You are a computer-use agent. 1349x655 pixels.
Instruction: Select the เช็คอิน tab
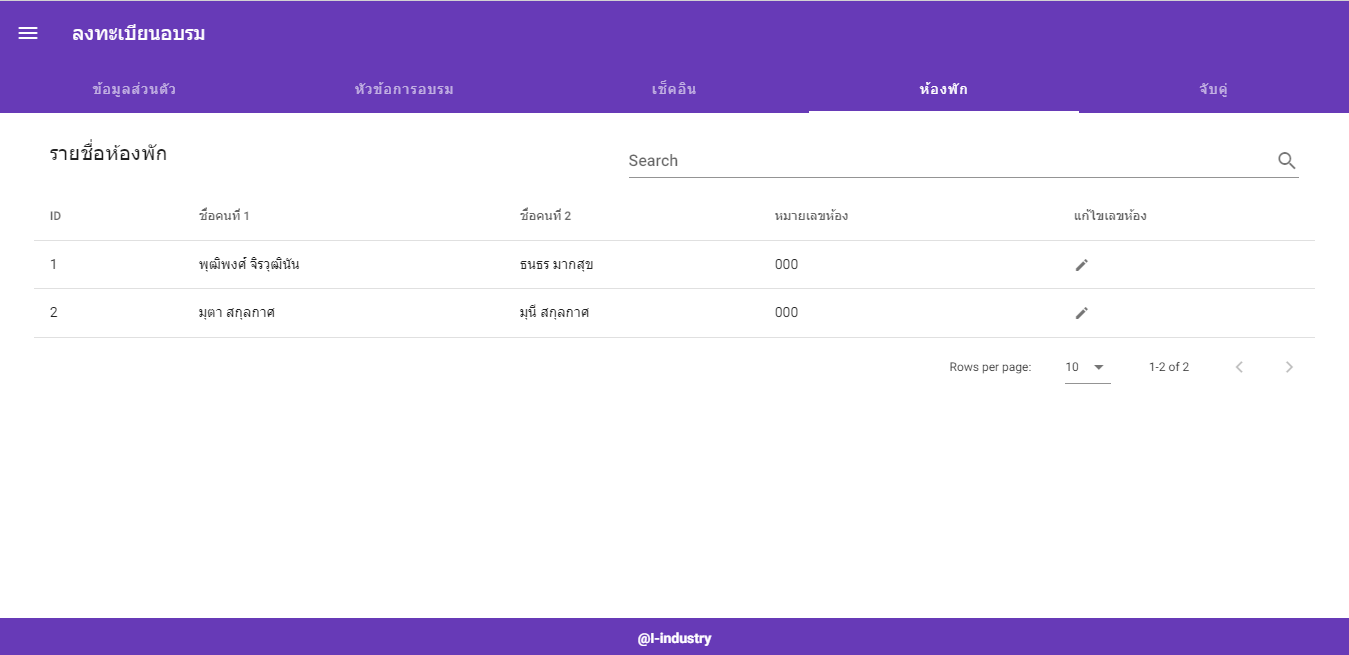pos(674,89)
